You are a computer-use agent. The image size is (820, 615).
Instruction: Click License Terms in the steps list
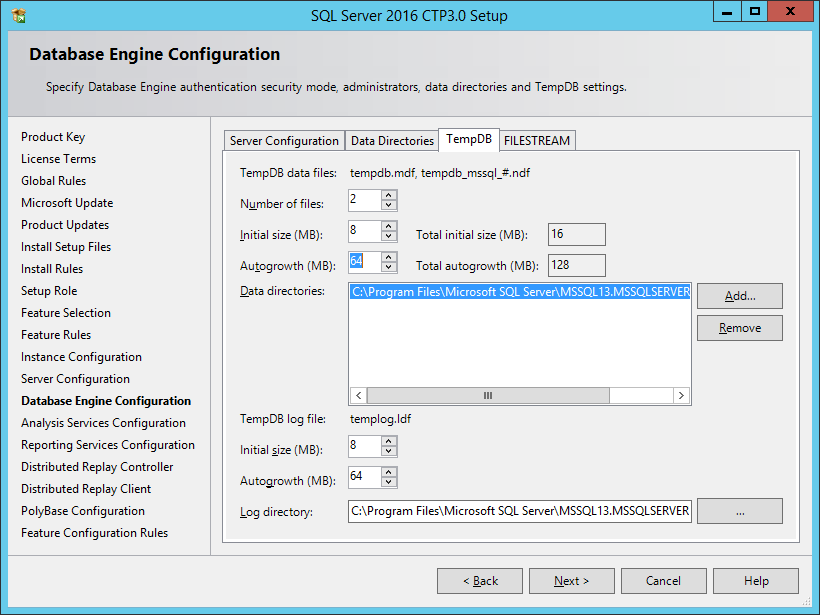(59, 159)
